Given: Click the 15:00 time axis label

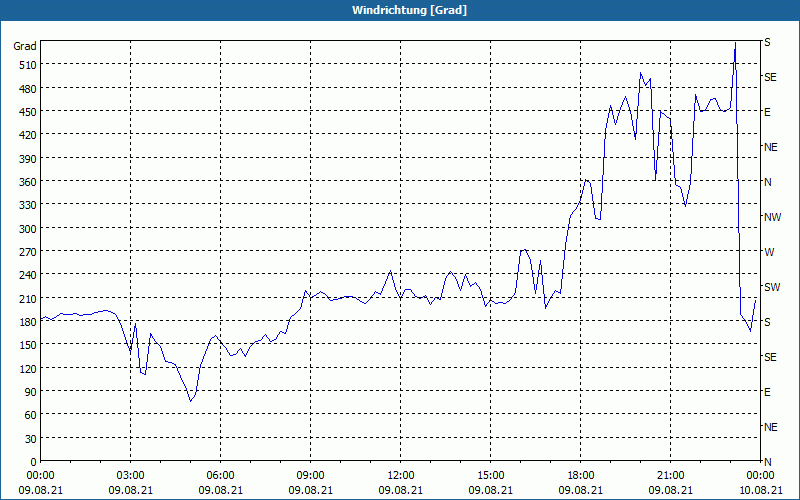Looking at the screenshot, I should click(490, 476).
